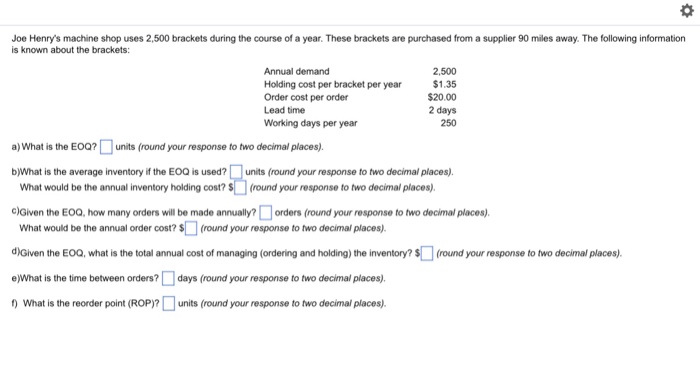Click the orders made annually answer box
Screen dimensions: 700x379
[266, 212]
